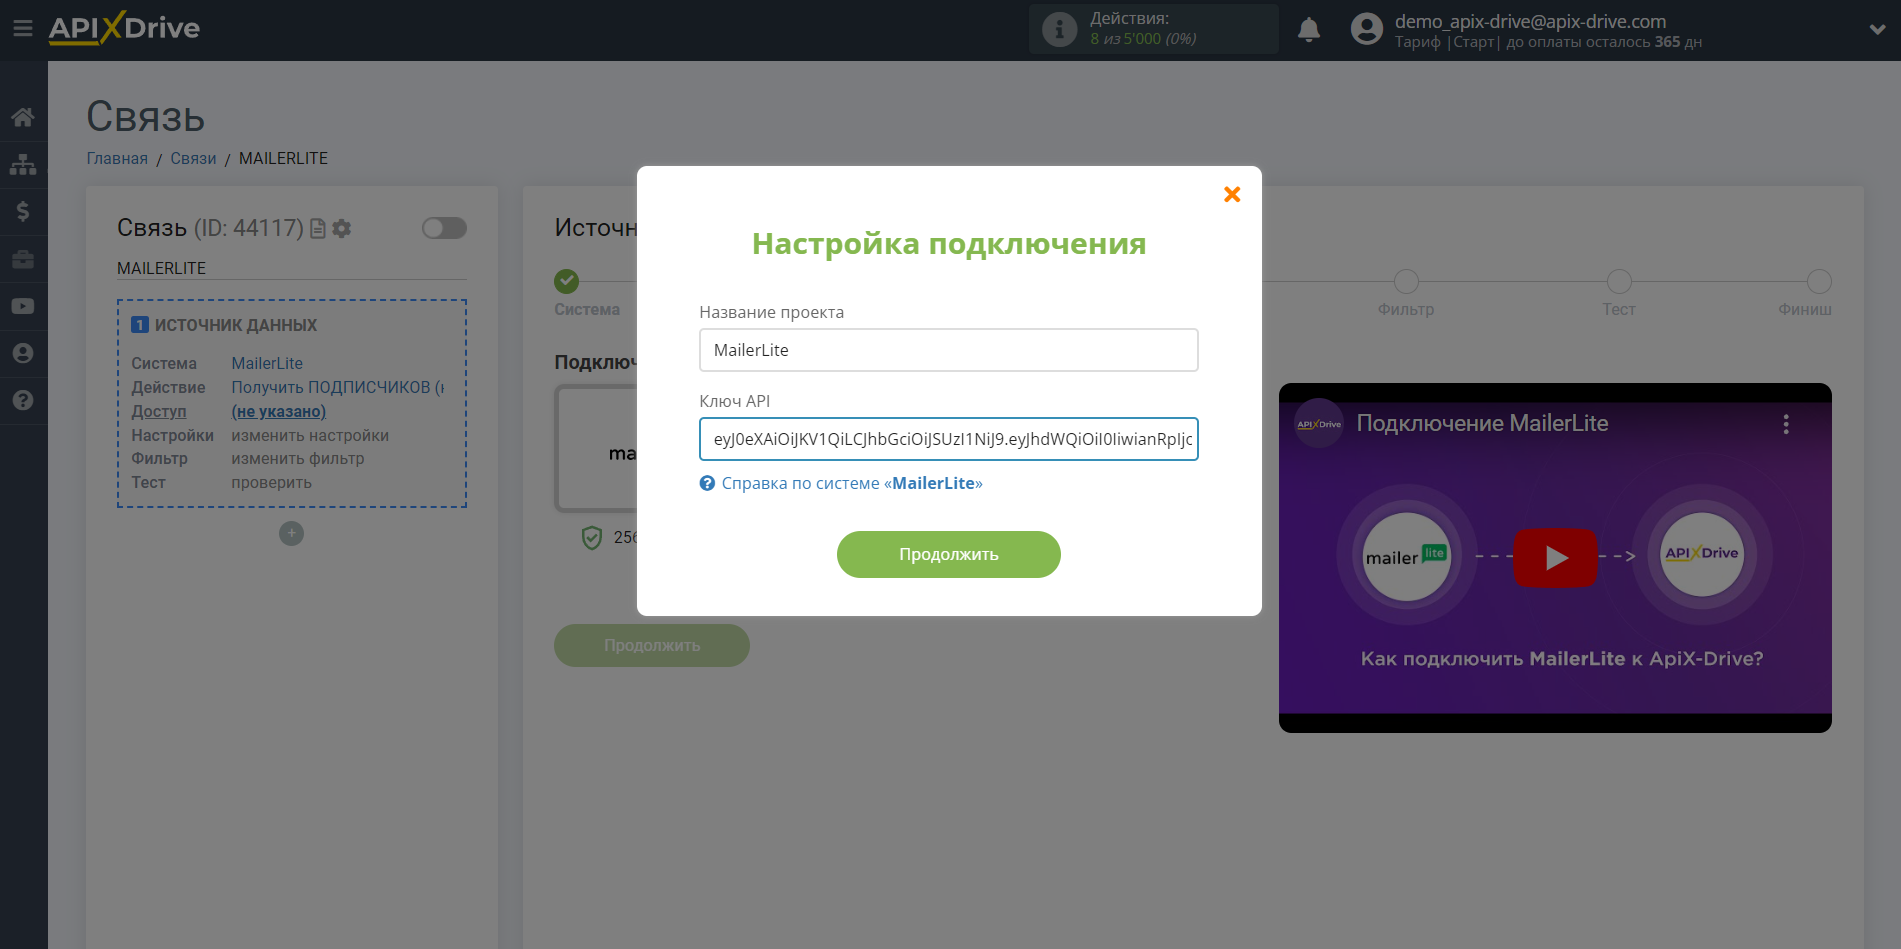The width and height of the screenshot is (1901, 949).
Task: Open the MailerLite help reference link
Action: pos(852,483)
